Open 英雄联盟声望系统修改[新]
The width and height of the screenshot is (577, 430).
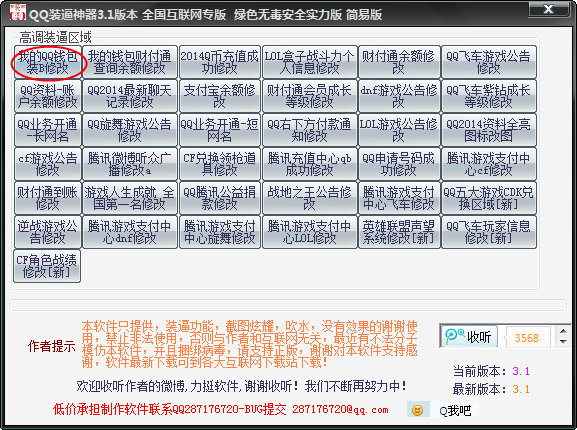[399, 232]
